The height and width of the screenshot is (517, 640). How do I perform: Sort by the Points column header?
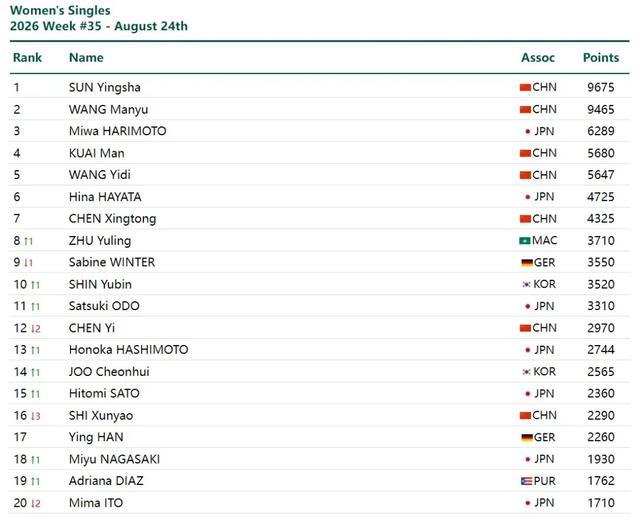point(601,58)
